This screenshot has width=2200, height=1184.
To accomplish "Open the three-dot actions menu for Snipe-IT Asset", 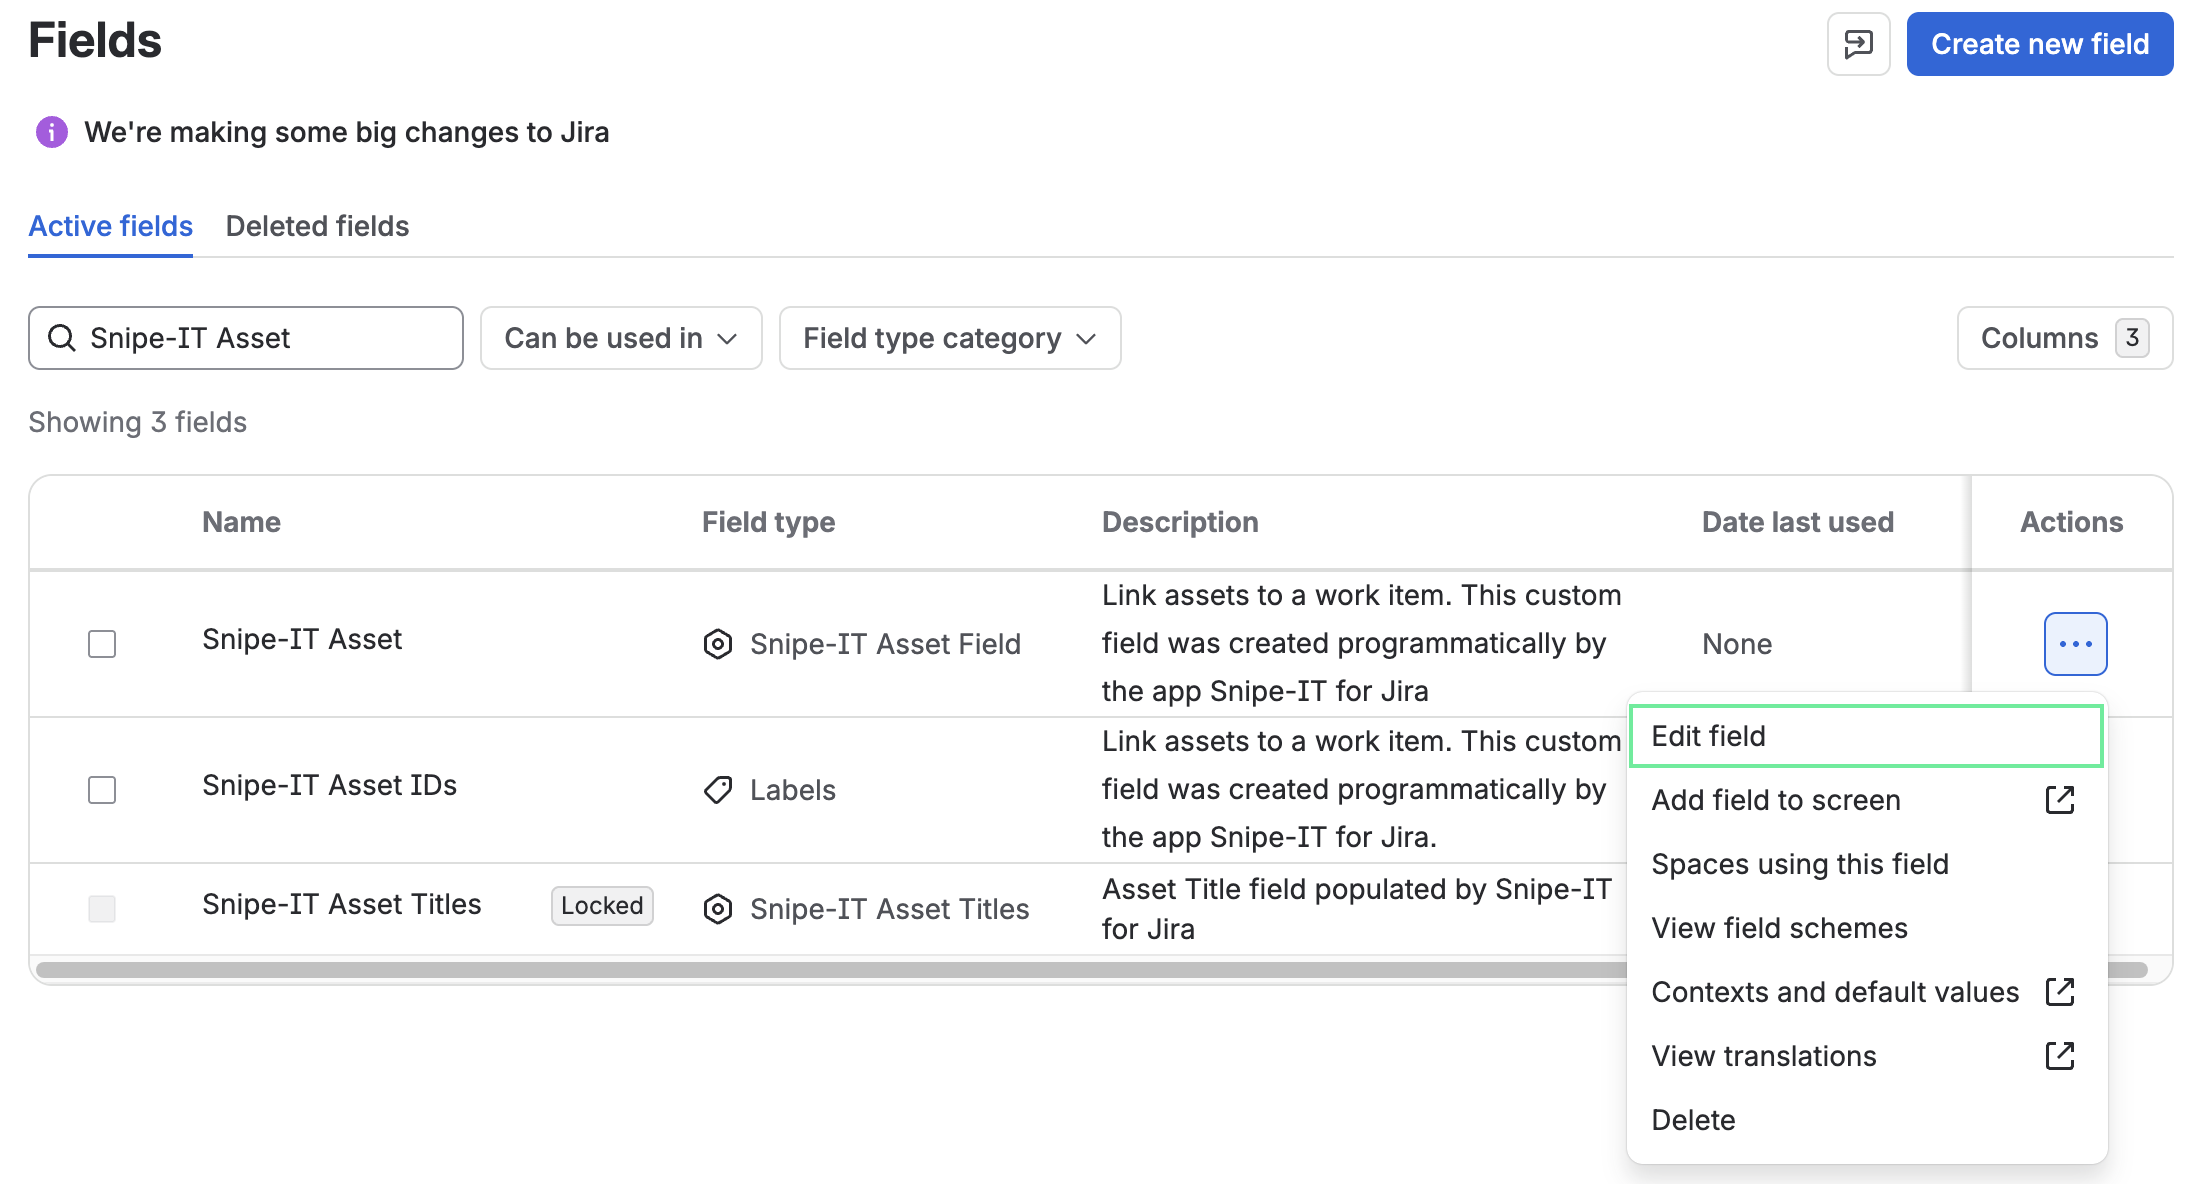I will click(2076, 644).
